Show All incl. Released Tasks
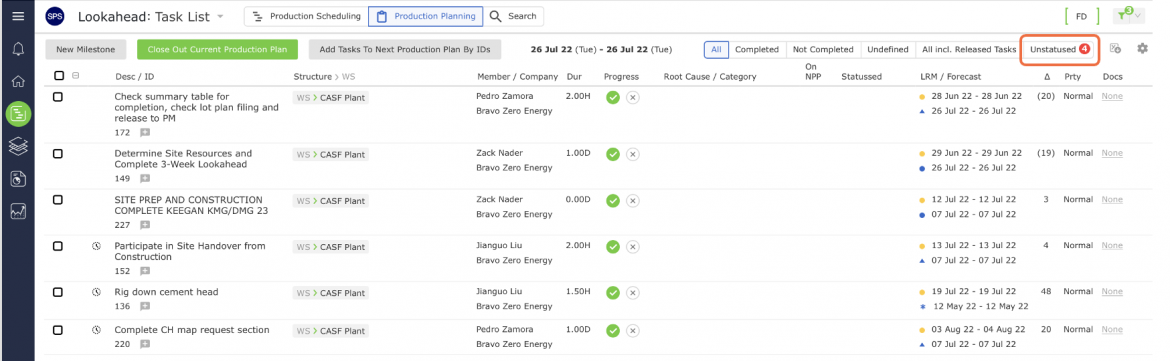 tap(969, 49)
